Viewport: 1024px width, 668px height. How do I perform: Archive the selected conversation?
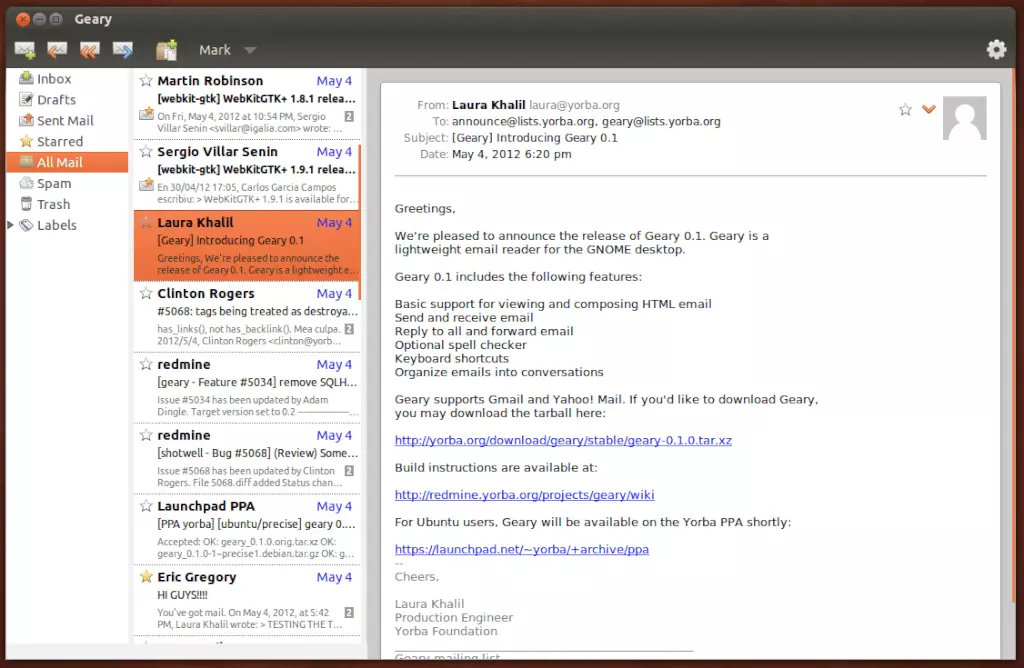pyautogui.click(x=166, y=49)
